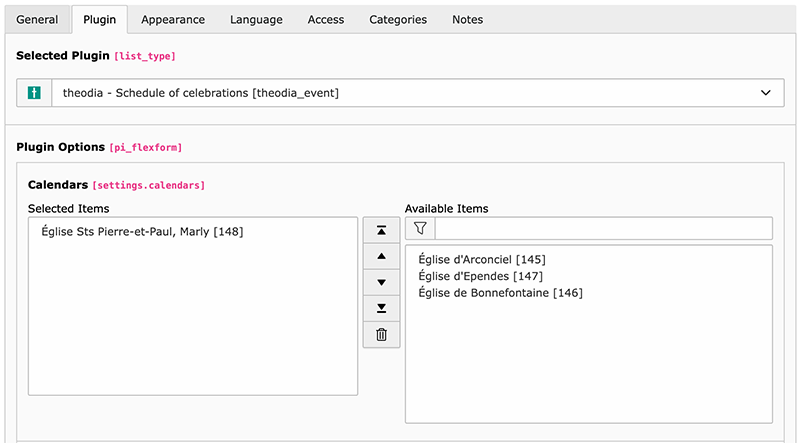Click the plugin dropdown chevron arrow
This screenshot has width=800, height=443.
[x=766, y=93]
